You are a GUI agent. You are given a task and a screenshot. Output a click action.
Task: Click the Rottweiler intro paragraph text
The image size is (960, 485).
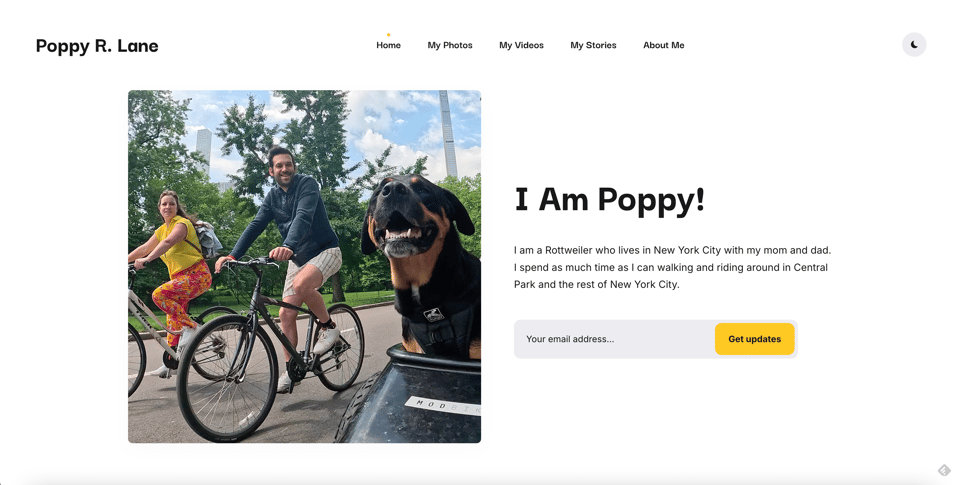[x=672, y=267]
